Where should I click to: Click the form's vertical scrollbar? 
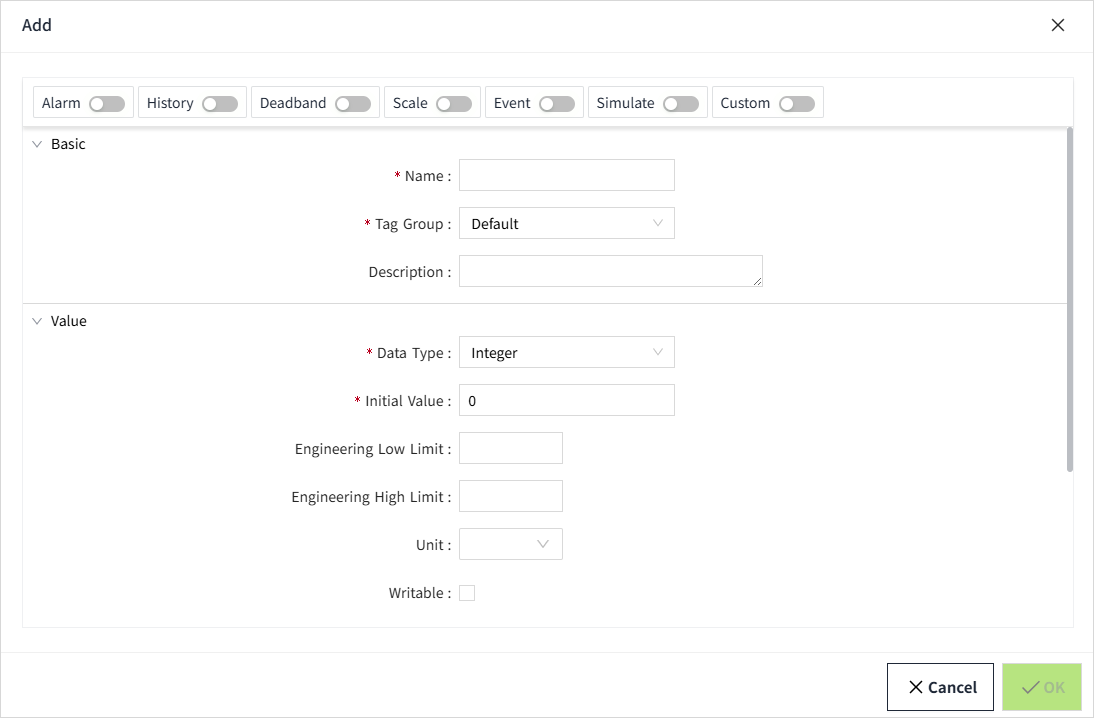point(1069,300)
